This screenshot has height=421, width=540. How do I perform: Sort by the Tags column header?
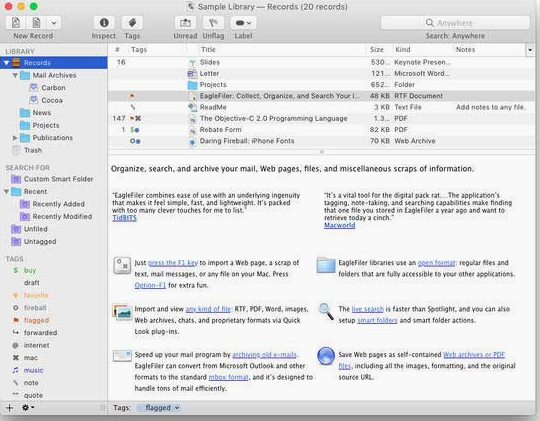(x=139, y=50)
